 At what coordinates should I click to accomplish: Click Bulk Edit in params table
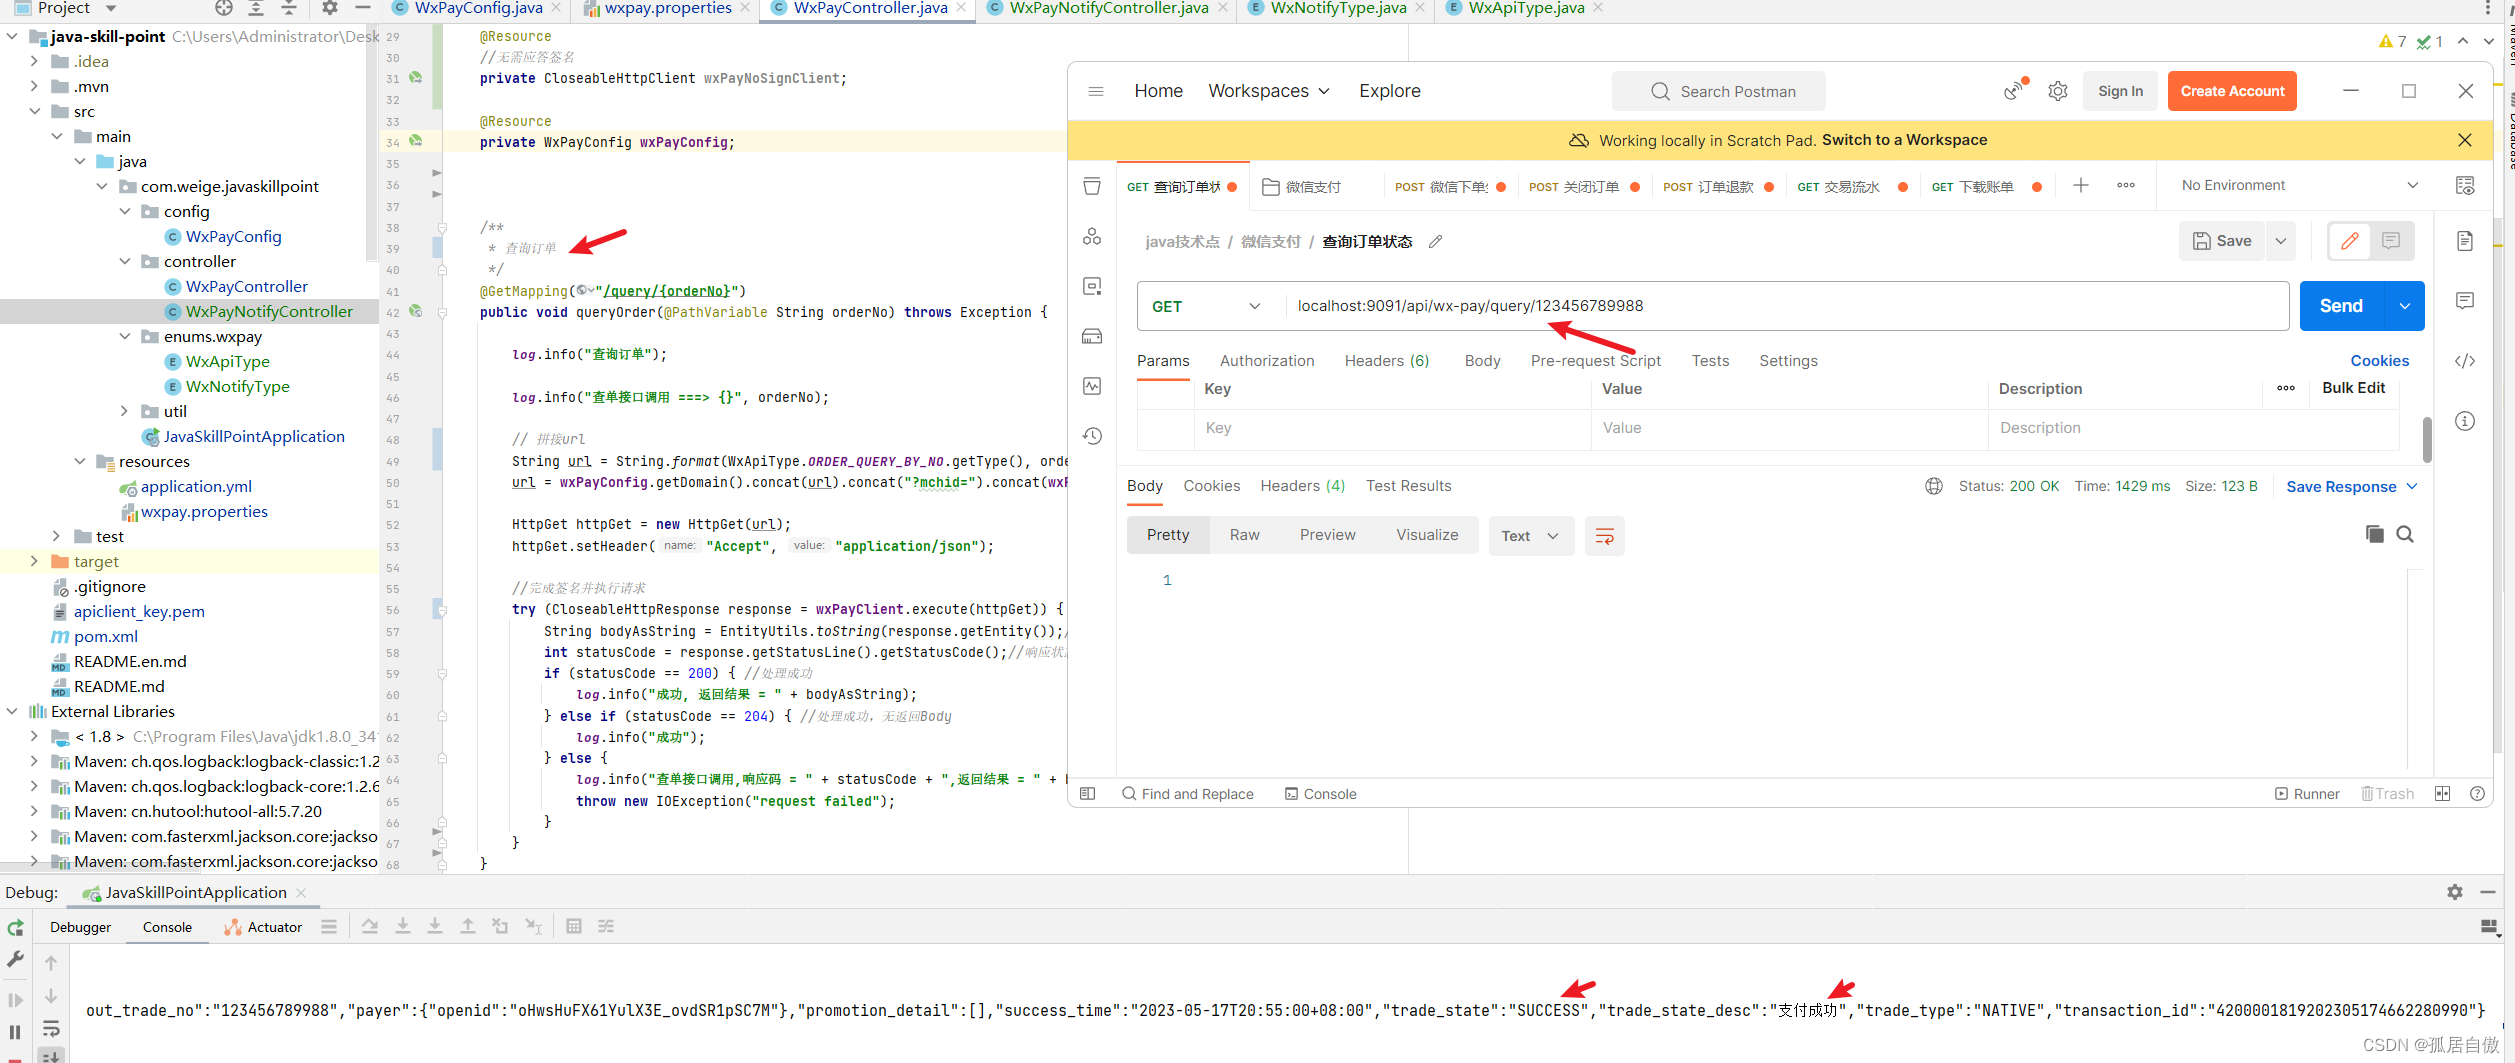2353,388
